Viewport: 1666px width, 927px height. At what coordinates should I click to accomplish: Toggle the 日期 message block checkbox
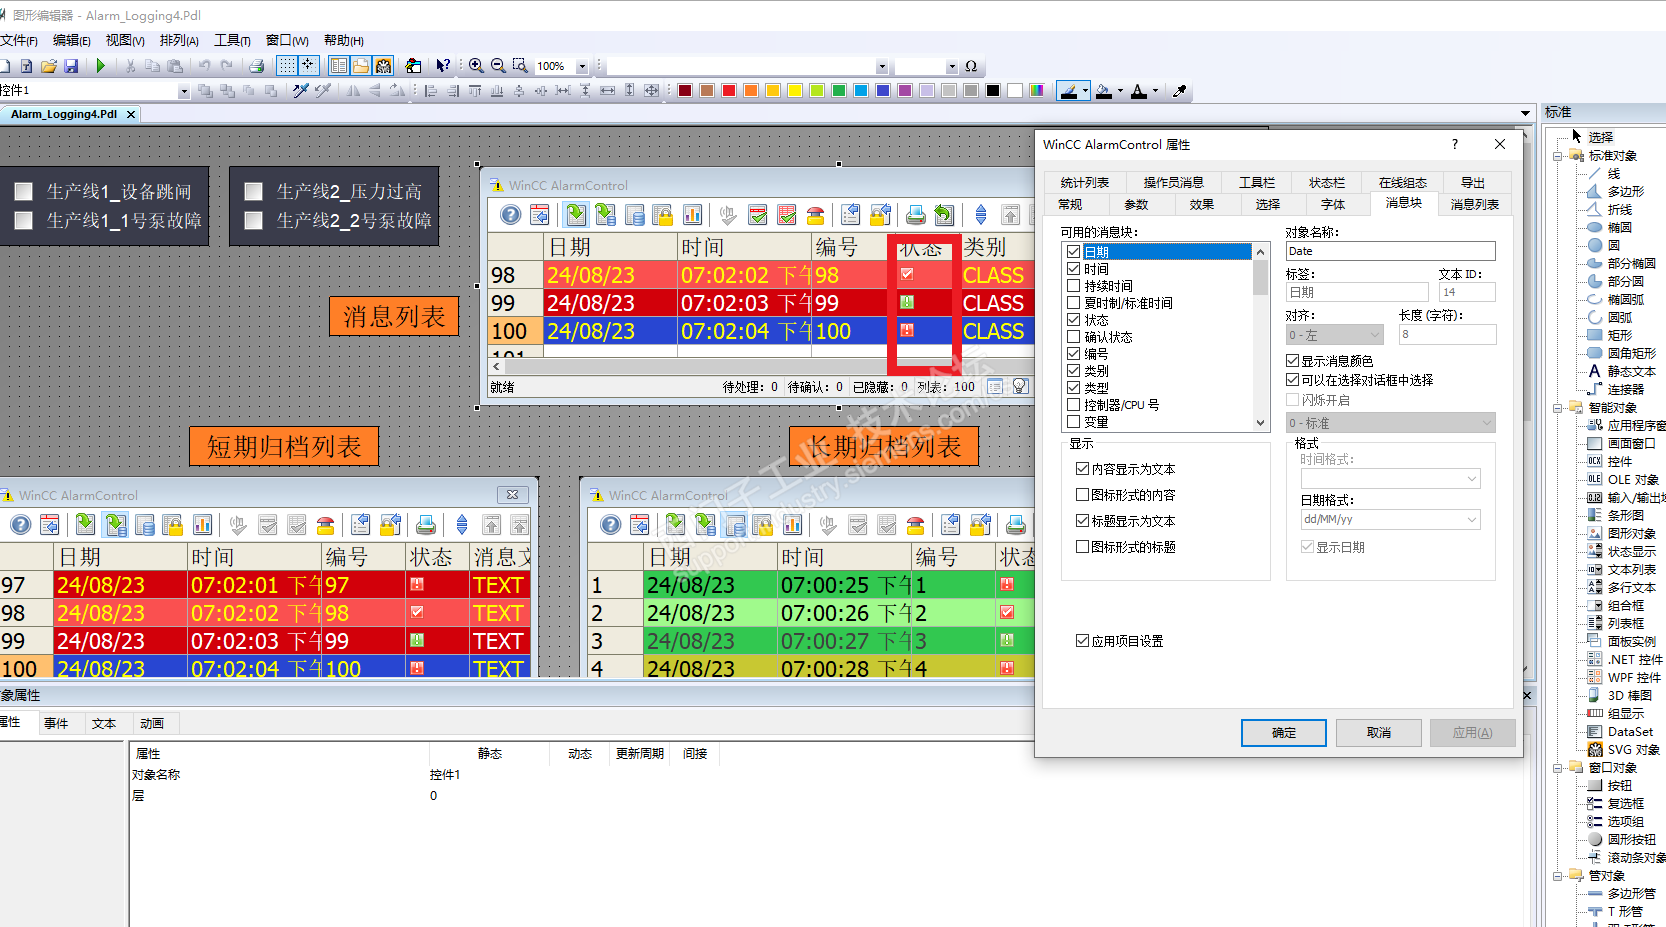coord(1074,252)
